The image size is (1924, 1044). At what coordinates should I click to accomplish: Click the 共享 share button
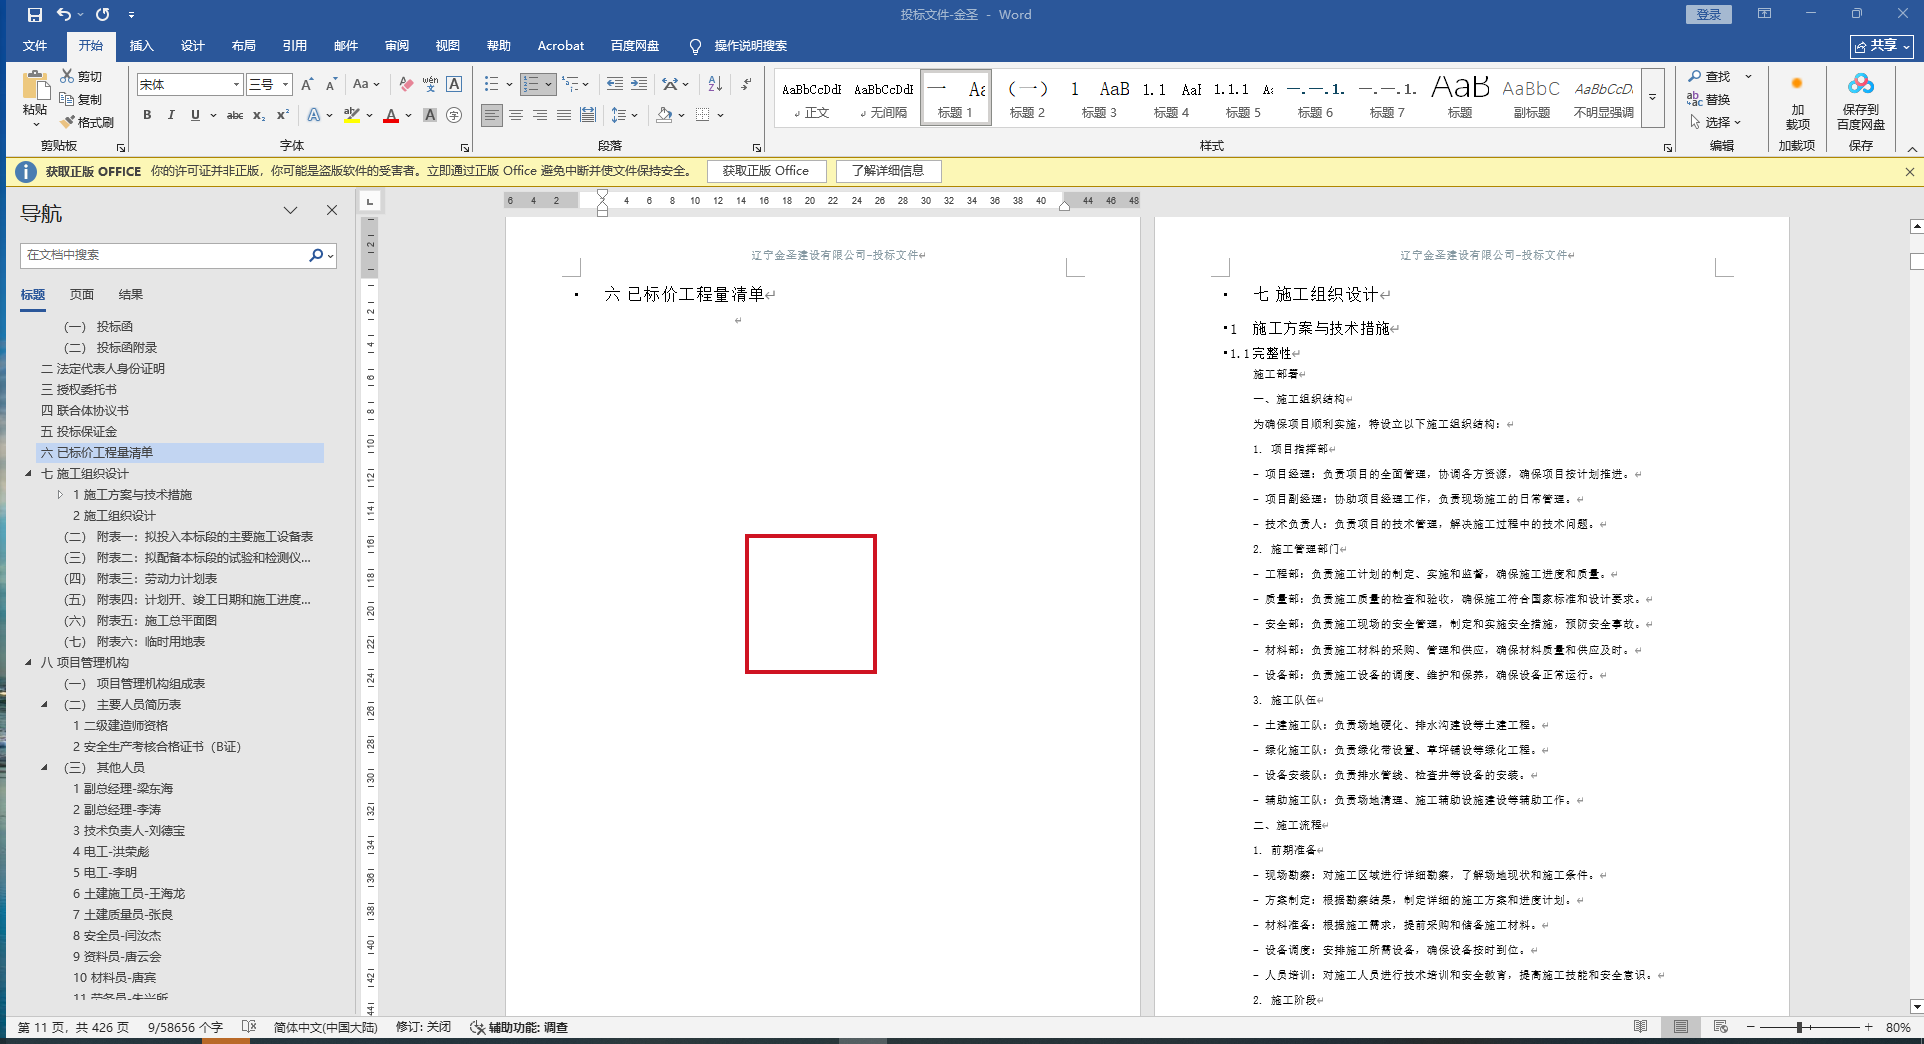(1882, 46)
